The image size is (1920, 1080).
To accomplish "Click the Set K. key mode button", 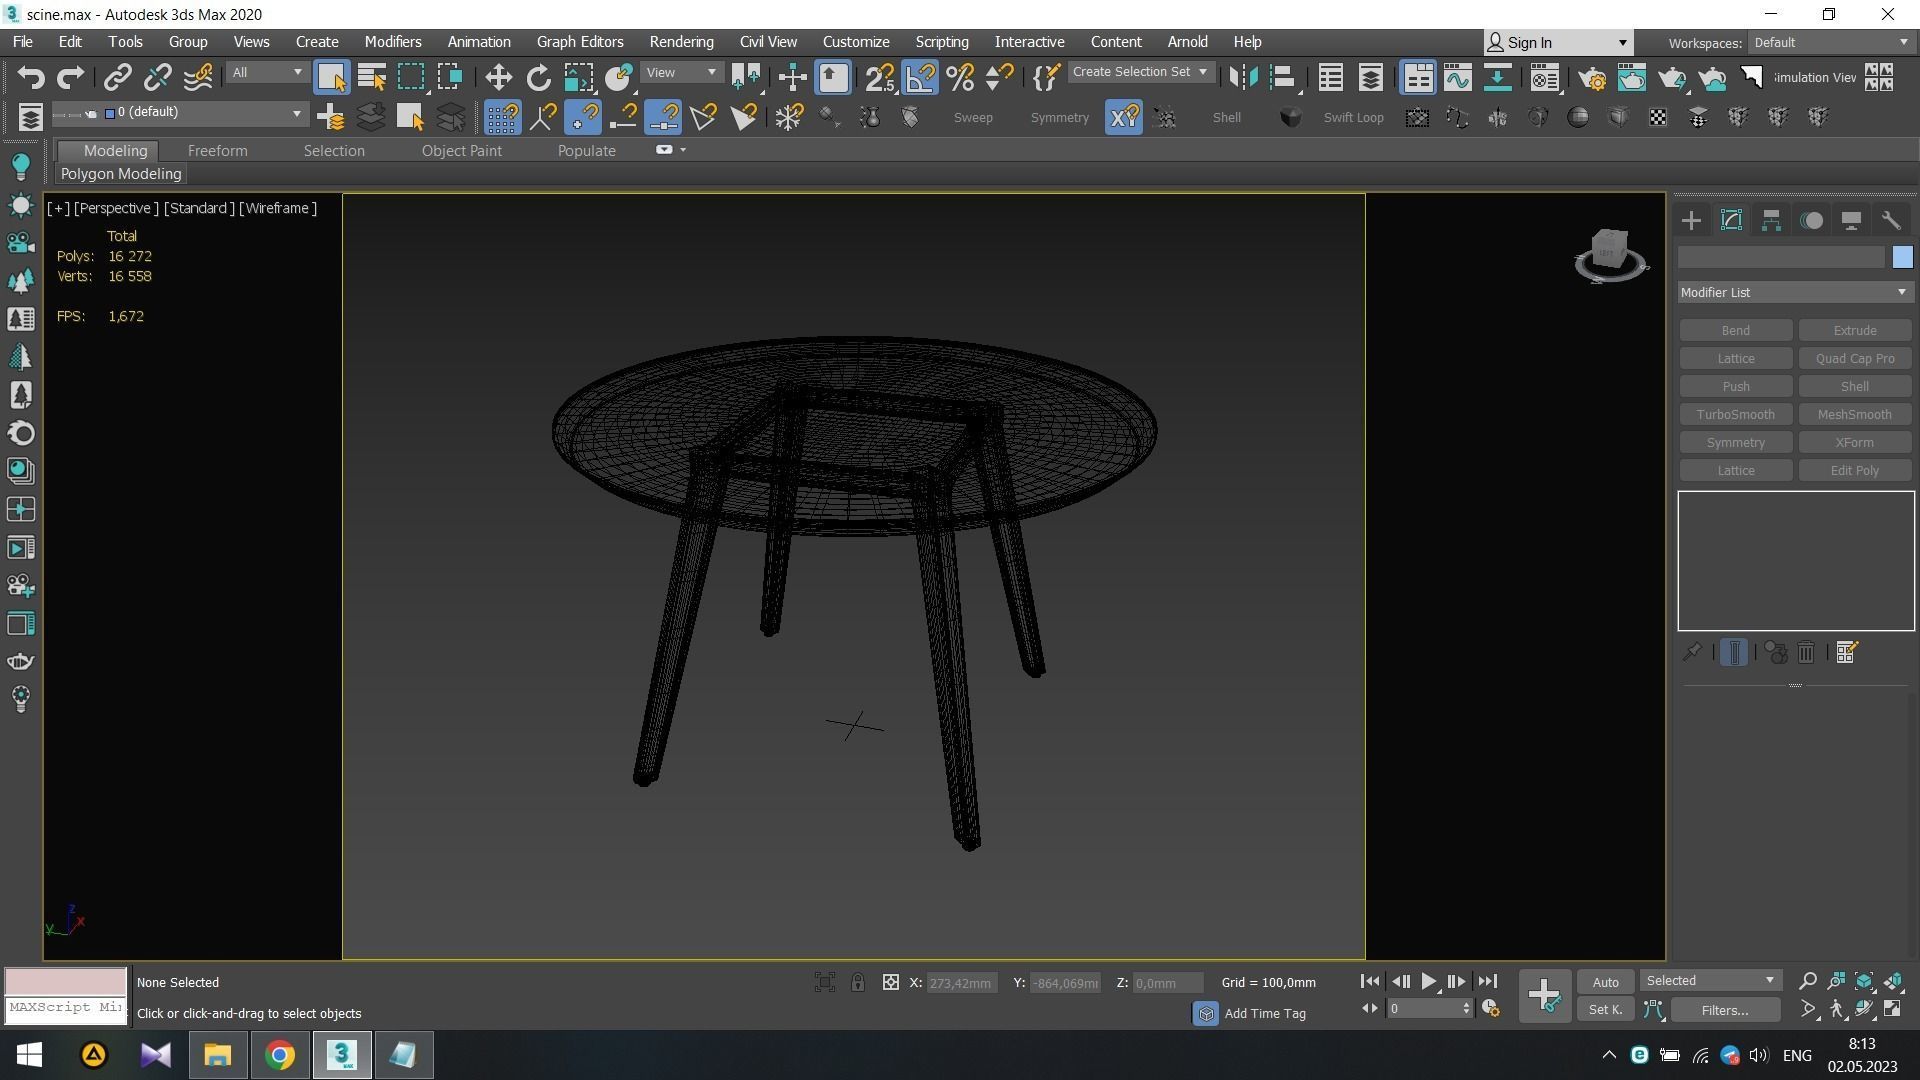I will tap(1605, 1010).
